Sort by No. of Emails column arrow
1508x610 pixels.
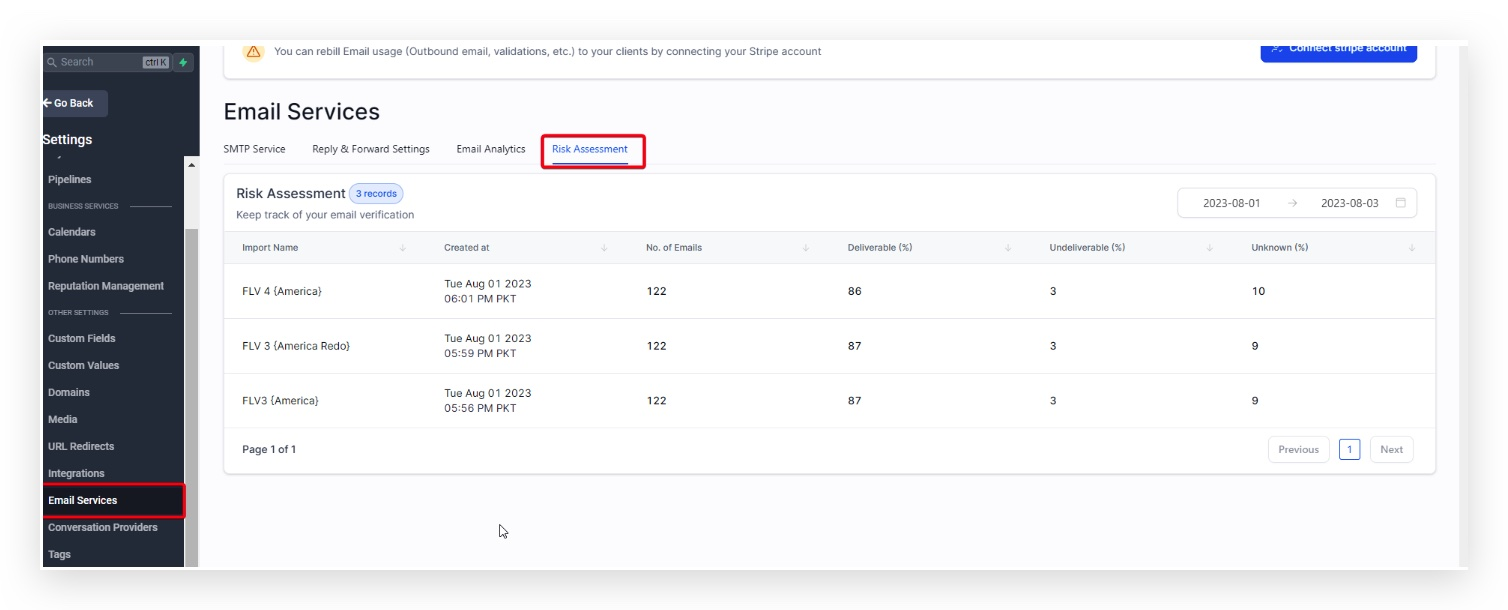(806, 248)
